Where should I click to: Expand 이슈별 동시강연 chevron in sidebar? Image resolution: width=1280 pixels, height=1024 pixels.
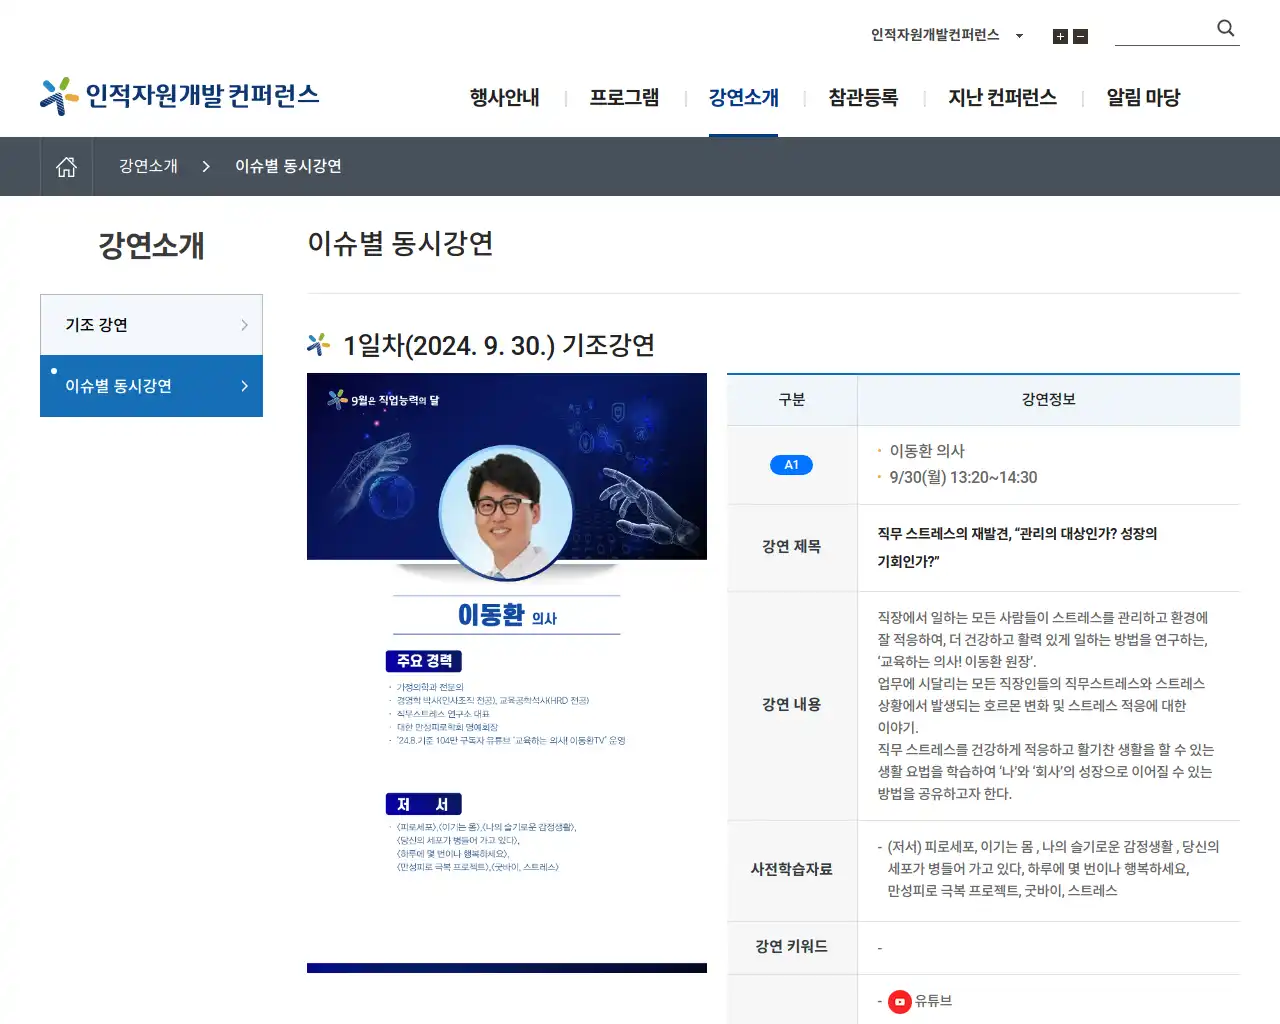(244, 386)
